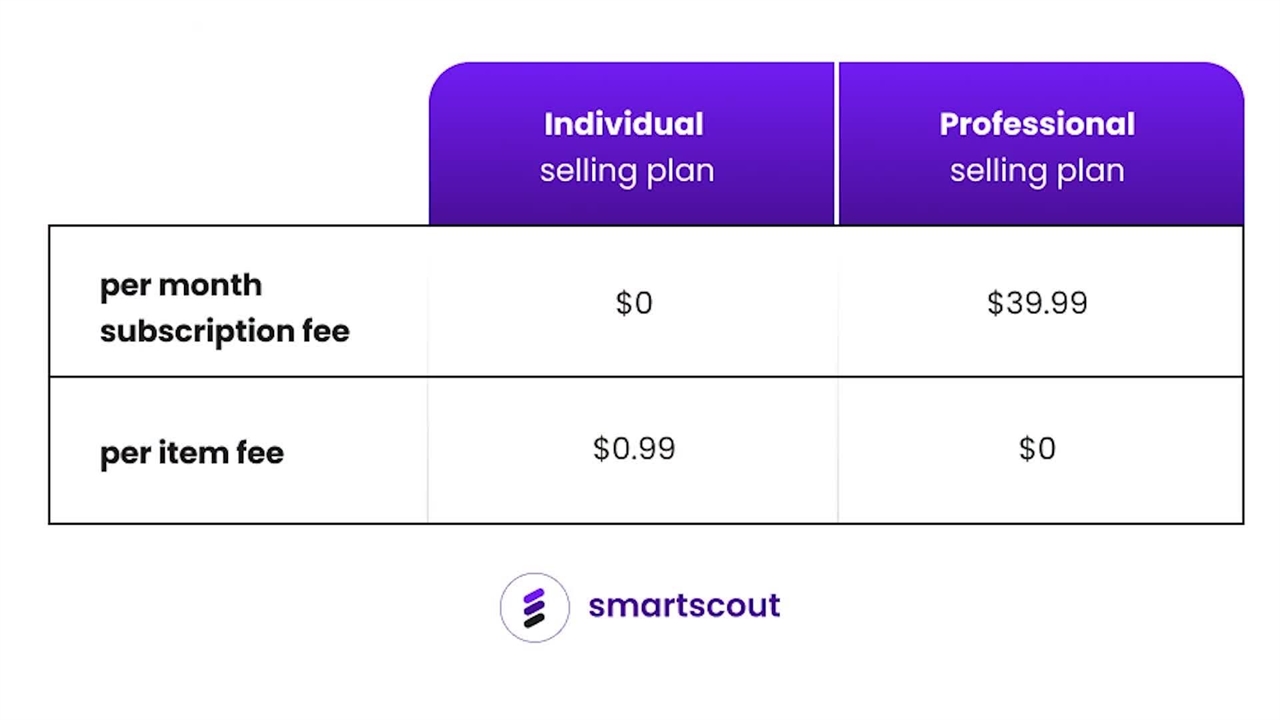Click the "per month" row label text
The width and height of the screenshot is (1280, 720).
(x=181, y=285)
